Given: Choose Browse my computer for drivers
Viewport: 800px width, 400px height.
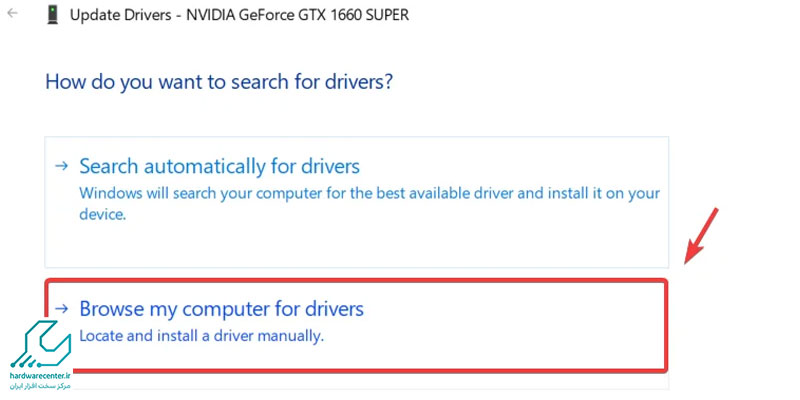Looking at the screenshot, I should pos(221,309).
